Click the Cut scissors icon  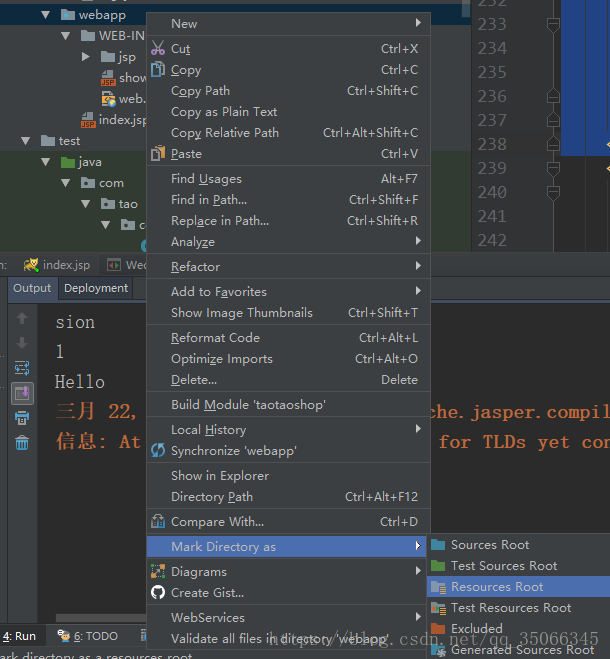[x=158, y=48]
